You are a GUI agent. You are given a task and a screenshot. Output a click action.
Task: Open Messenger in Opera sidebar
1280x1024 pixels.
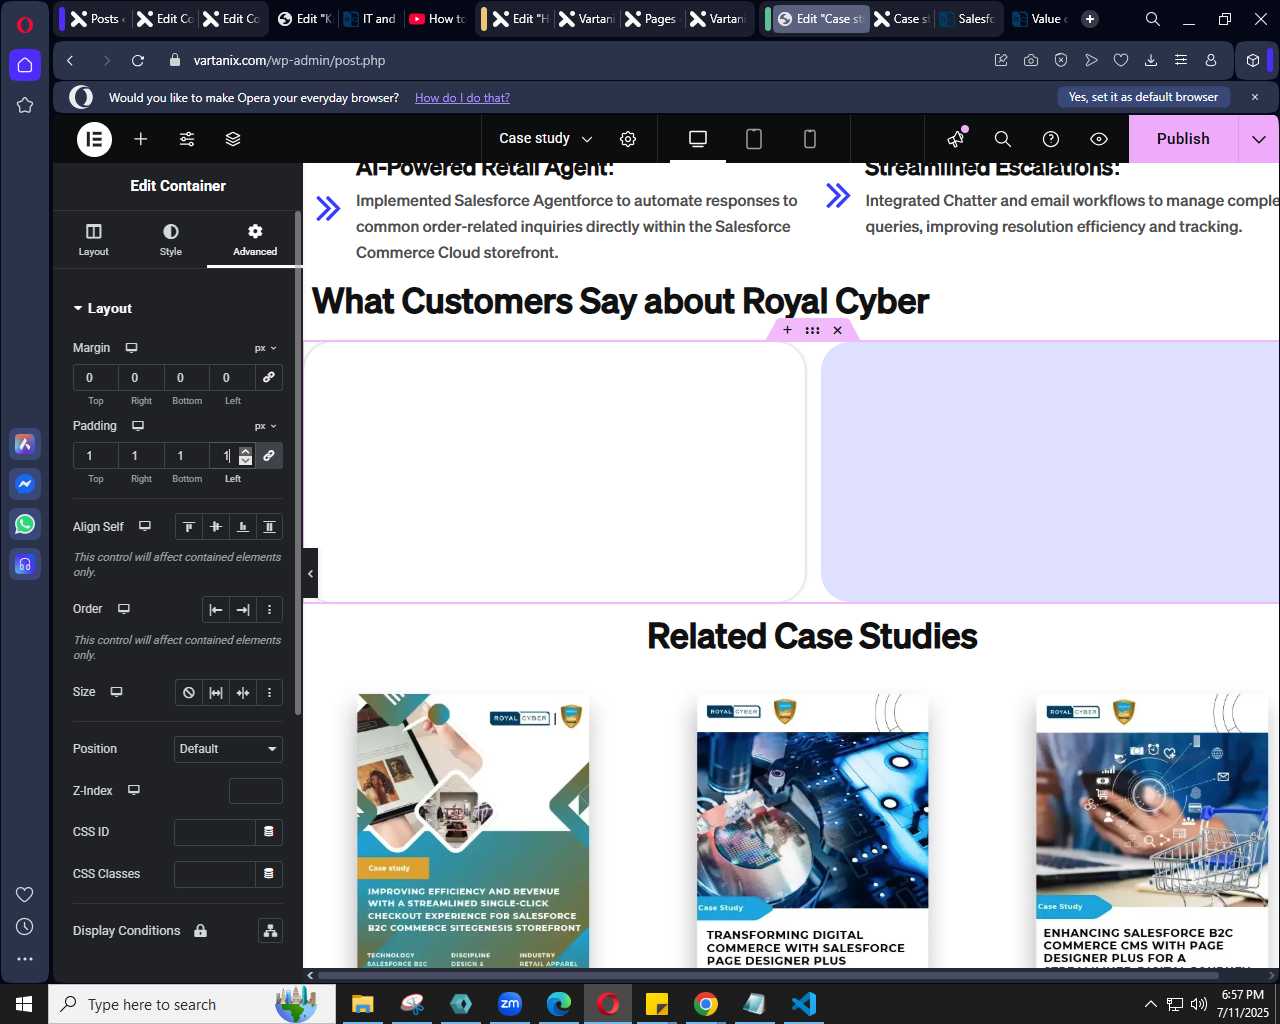25,484
